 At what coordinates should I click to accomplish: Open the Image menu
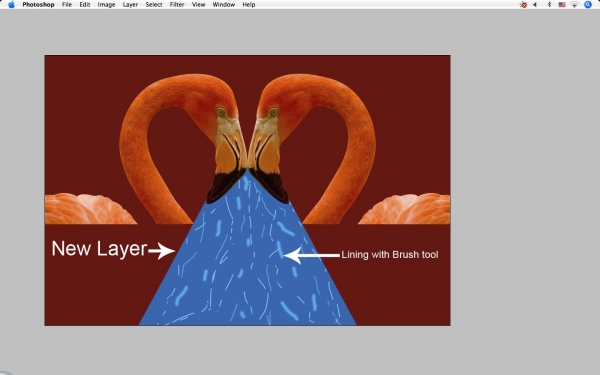pos(106,5)
